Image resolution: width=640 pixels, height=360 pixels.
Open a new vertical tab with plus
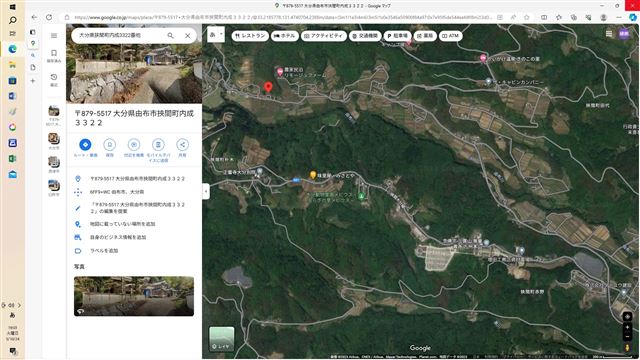pos(33,81)
